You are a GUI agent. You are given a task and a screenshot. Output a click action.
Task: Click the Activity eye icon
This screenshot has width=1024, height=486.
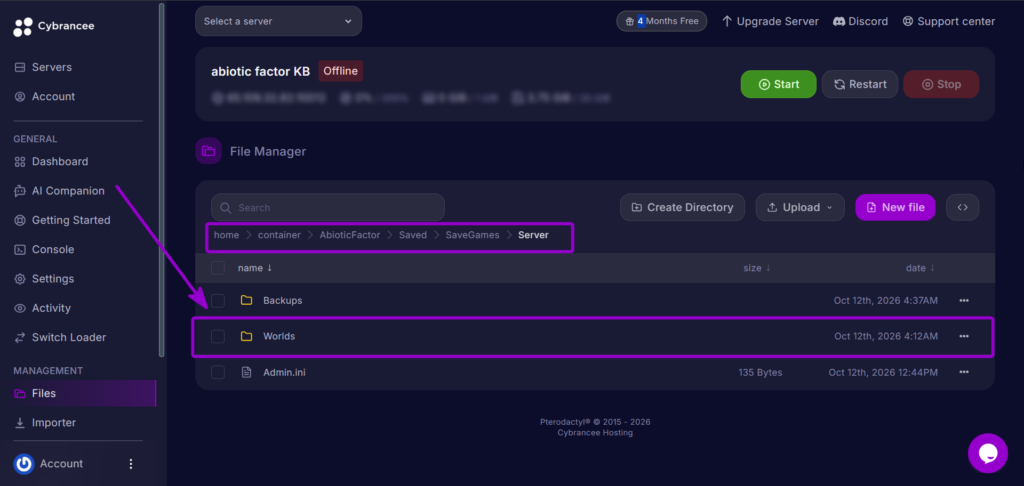coord(20,308)
